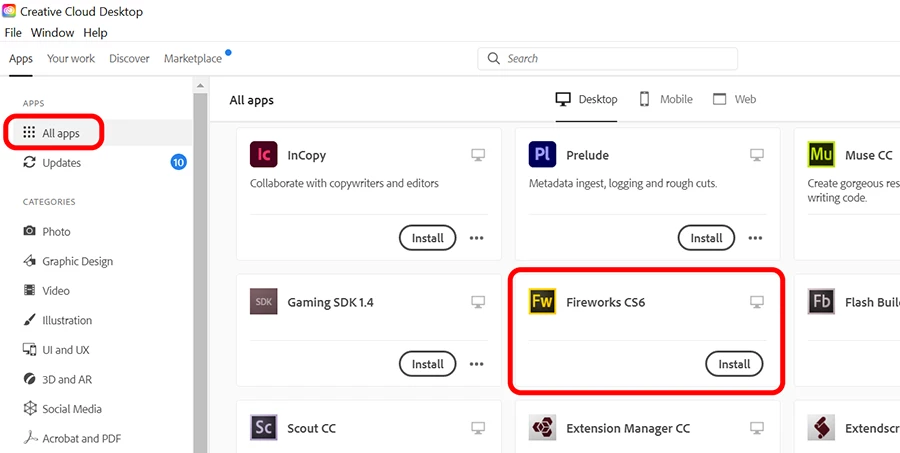900x453 pixels.
Task: Switch to the Discover tab
Action: [x=129, y=59]
